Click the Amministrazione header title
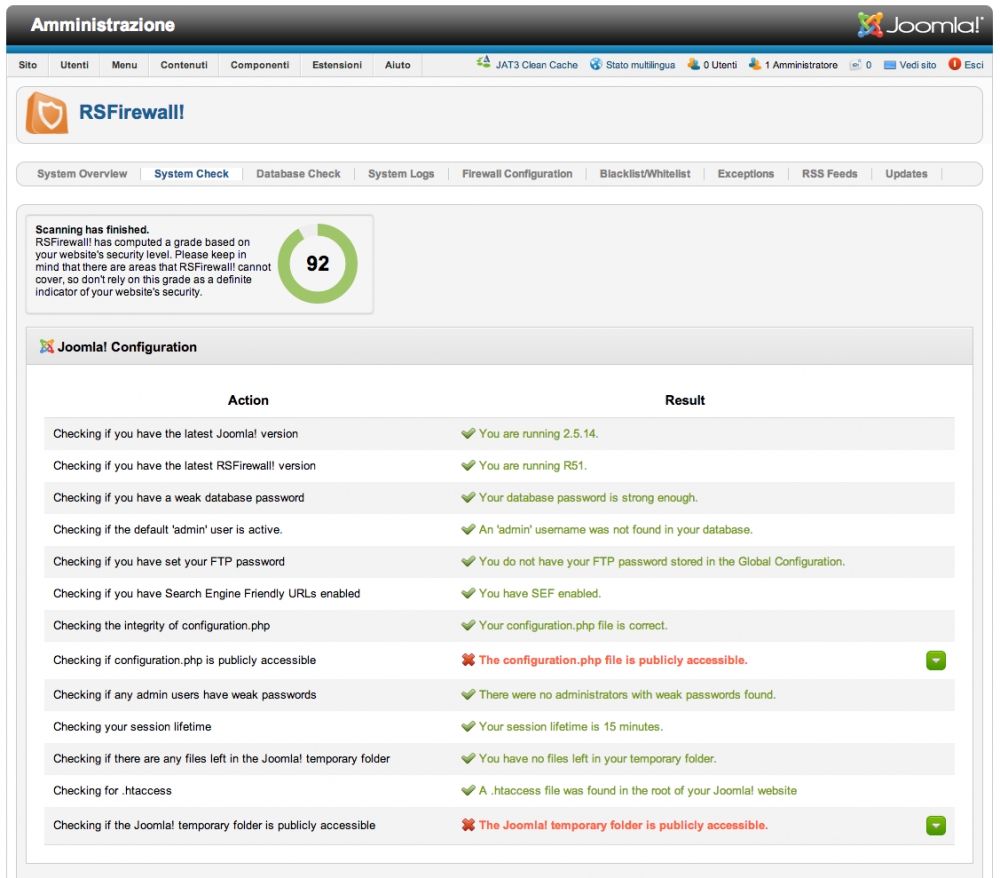This screenshot has width=1000, height=878. click(x=103, y=25)
